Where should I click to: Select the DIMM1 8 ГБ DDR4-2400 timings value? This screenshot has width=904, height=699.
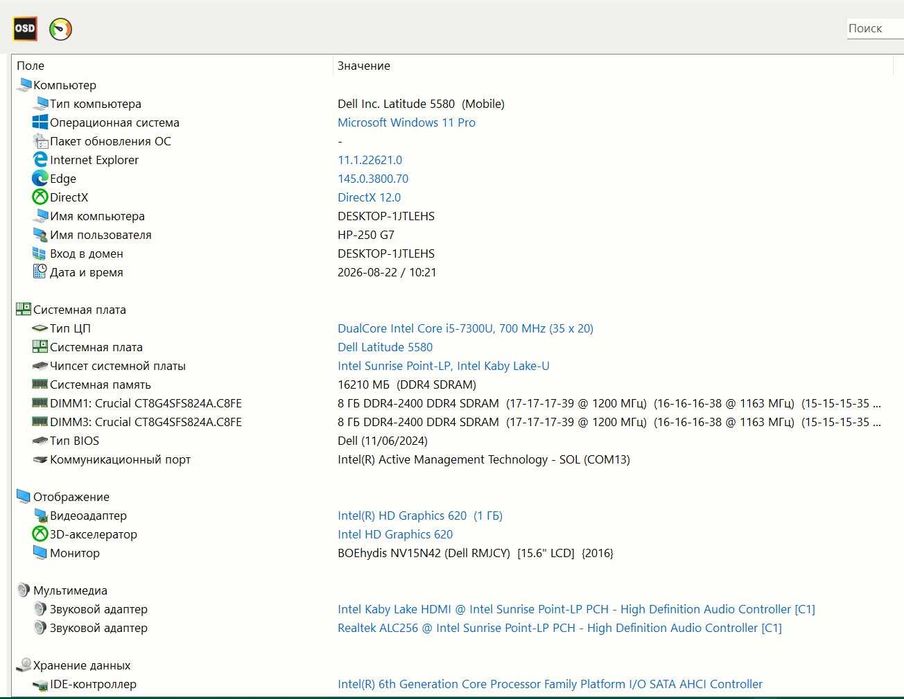(x=609, y=403)
